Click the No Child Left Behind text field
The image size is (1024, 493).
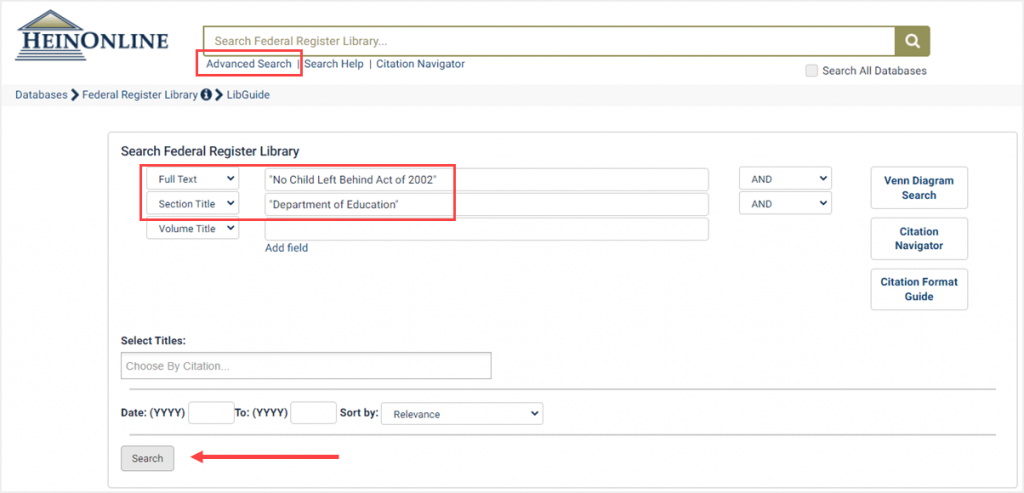[x=487, y=180]
